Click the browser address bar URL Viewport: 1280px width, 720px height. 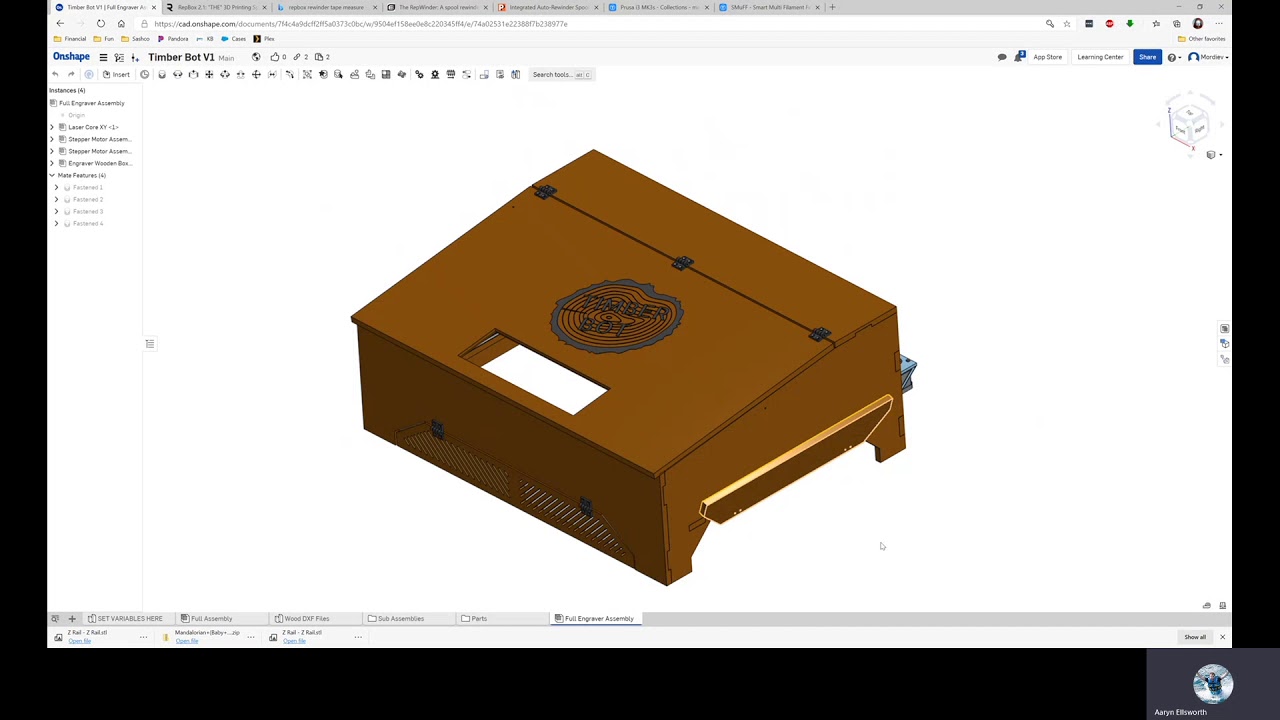361,24
